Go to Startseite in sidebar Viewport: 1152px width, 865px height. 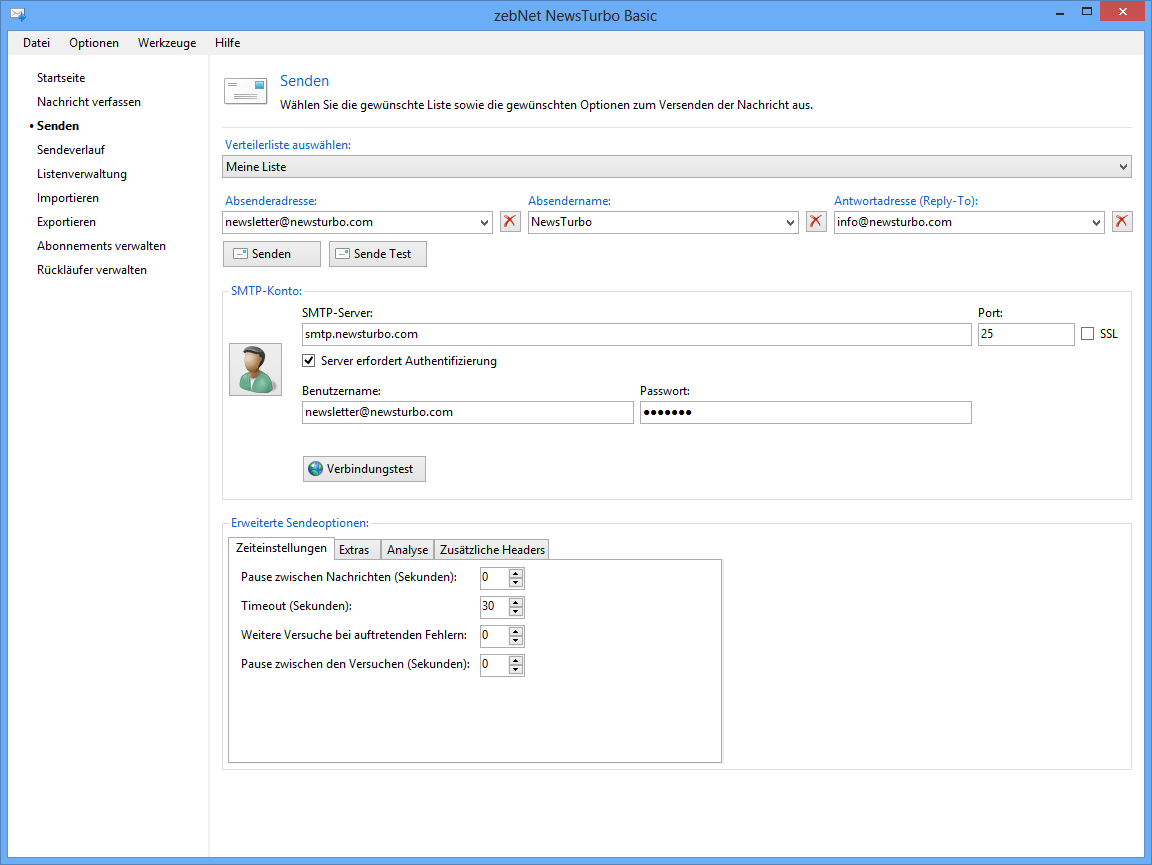[x=61, y=78]
